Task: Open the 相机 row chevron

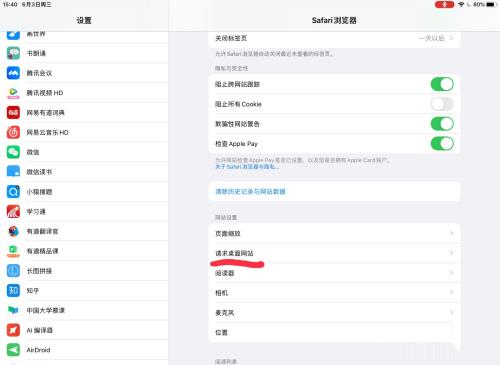Action: click(x=451, y=292)
